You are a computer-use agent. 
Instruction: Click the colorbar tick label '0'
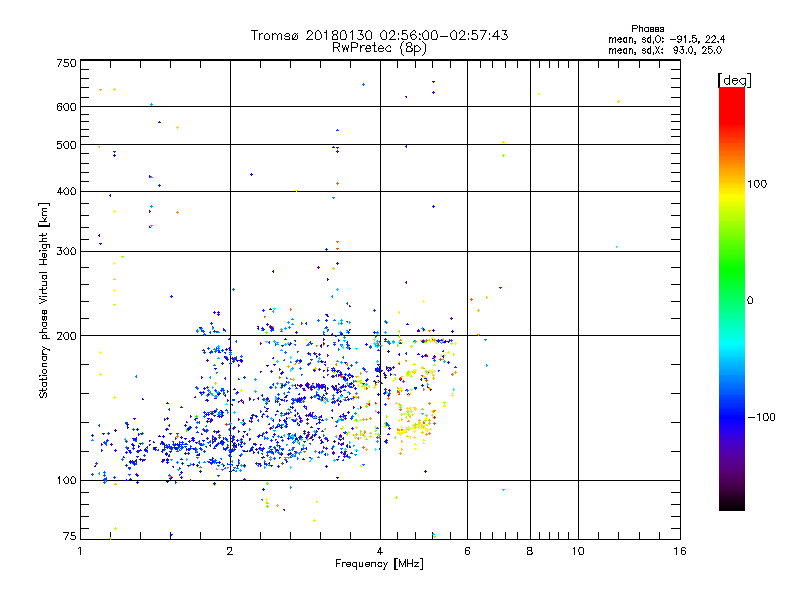point(750,301)
